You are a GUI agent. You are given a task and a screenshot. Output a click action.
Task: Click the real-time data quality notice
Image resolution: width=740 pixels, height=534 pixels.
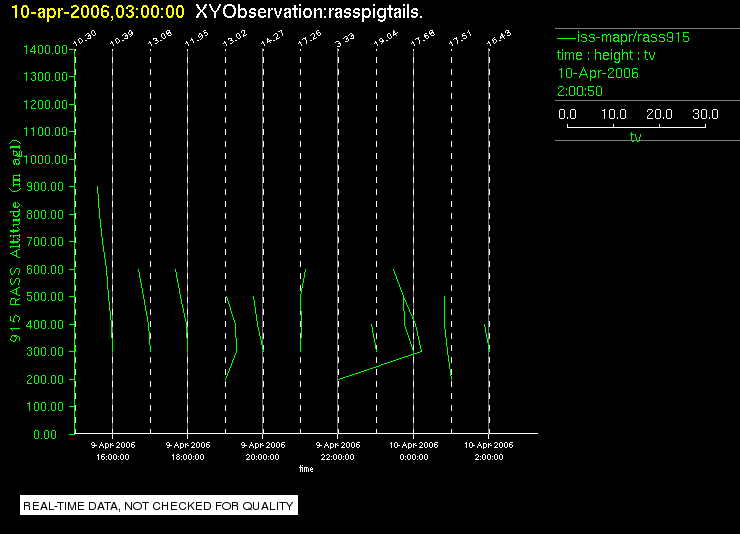pos(159,506)
